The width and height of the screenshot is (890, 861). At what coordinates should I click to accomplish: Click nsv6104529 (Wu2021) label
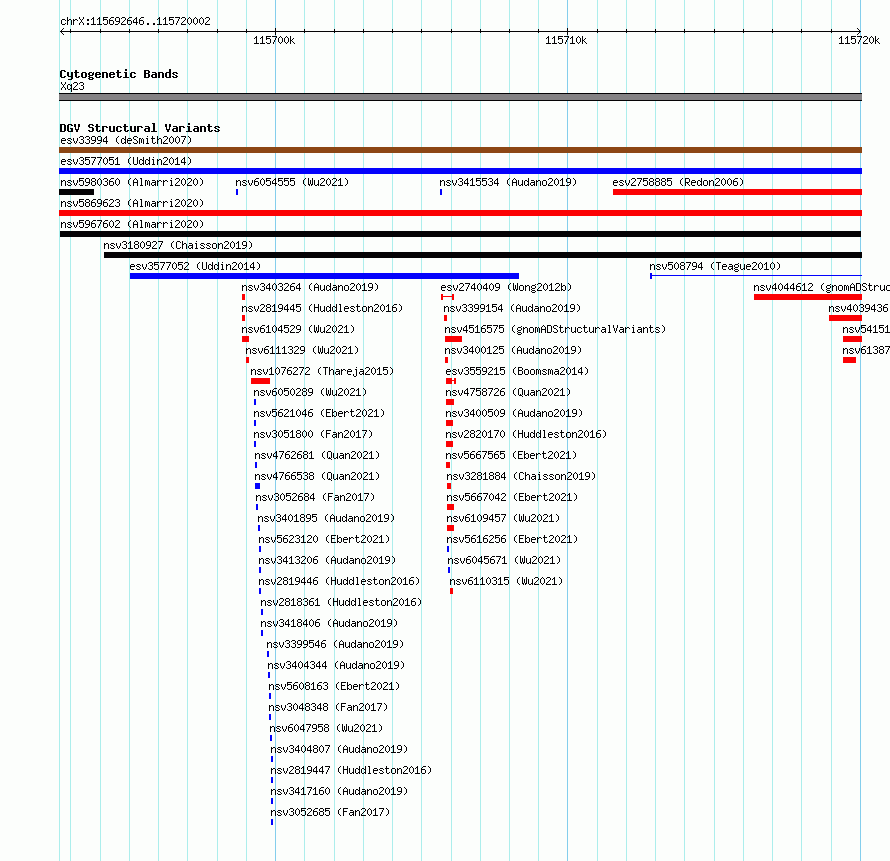pos(297,329)
